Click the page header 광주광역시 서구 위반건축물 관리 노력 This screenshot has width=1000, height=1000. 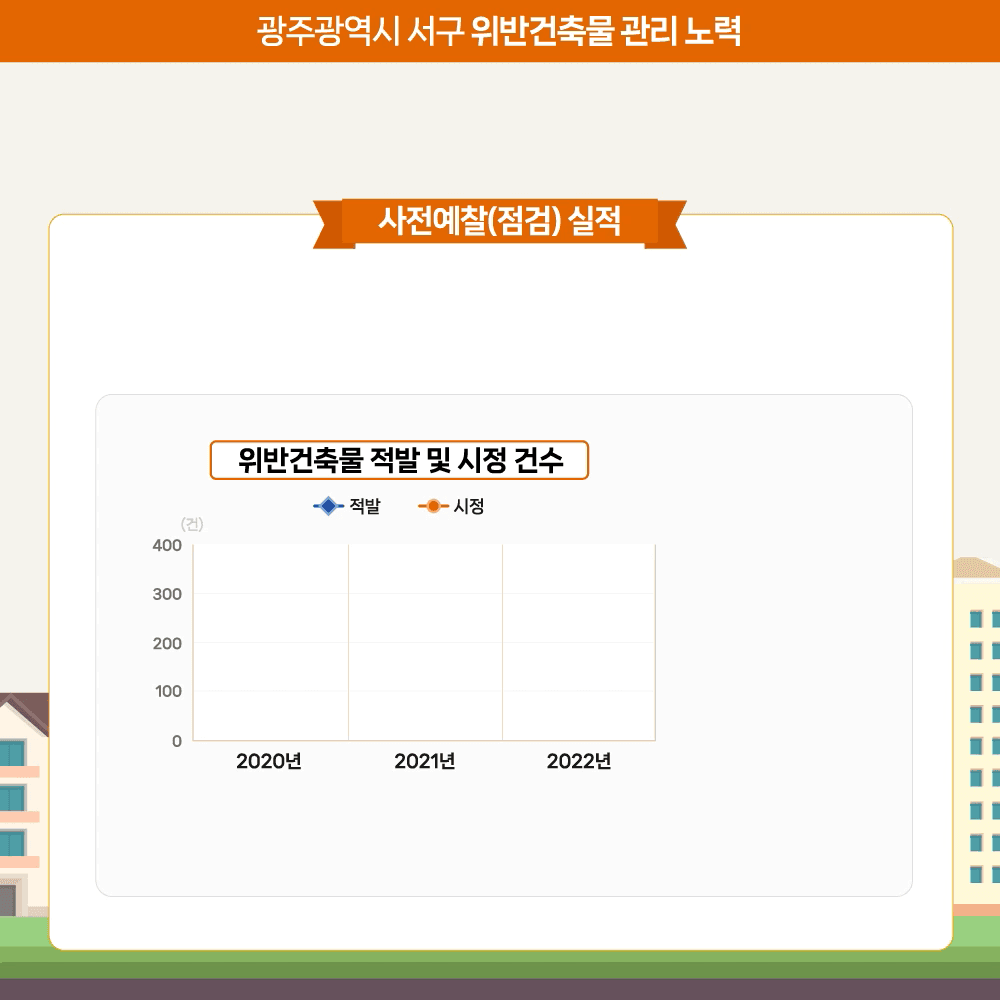[499, 31]
